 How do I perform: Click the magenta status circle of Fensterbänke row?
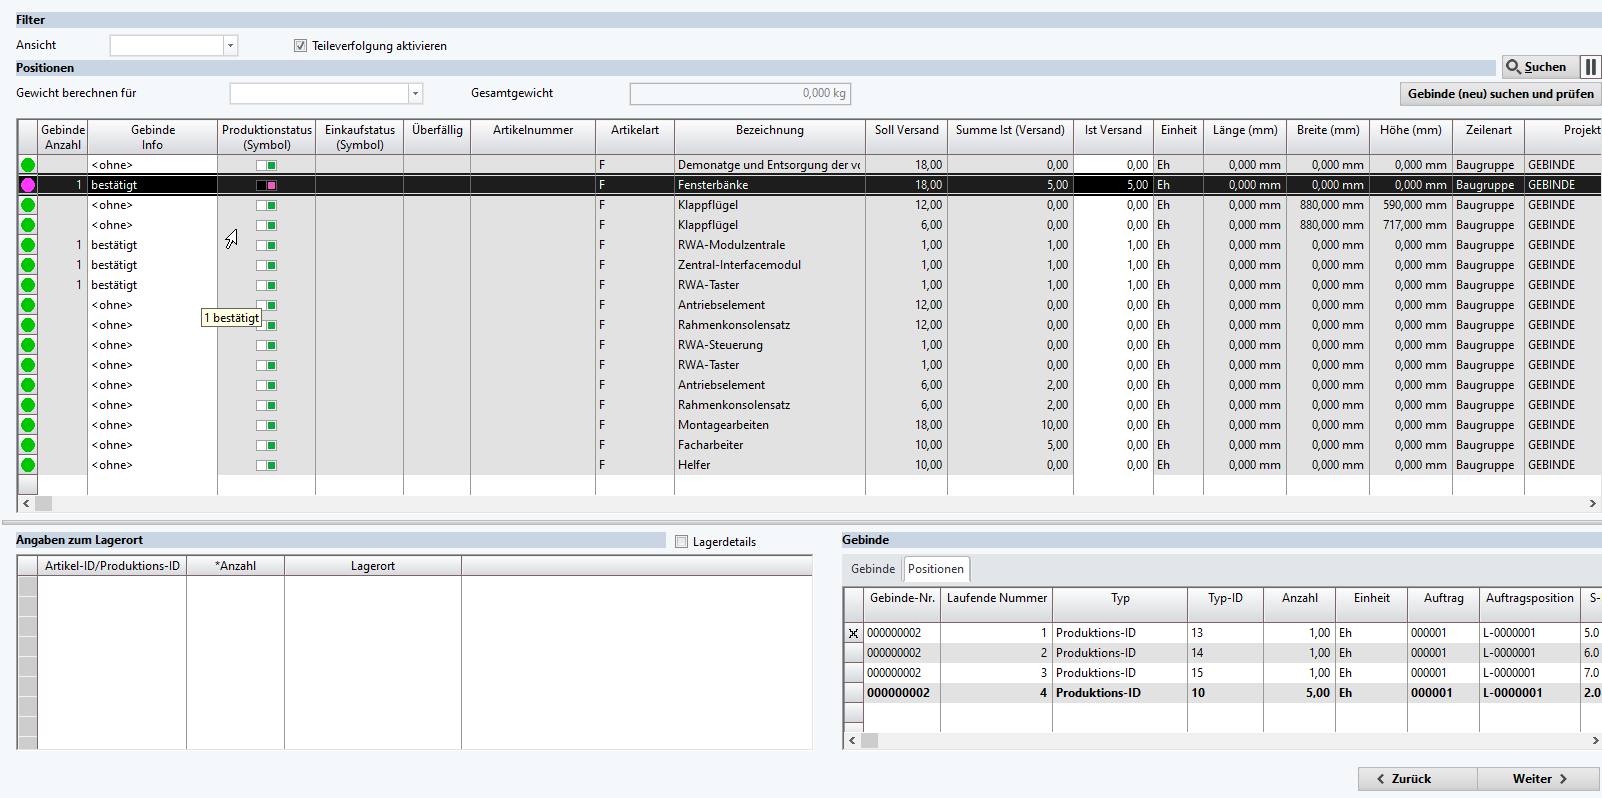point(28,185)
